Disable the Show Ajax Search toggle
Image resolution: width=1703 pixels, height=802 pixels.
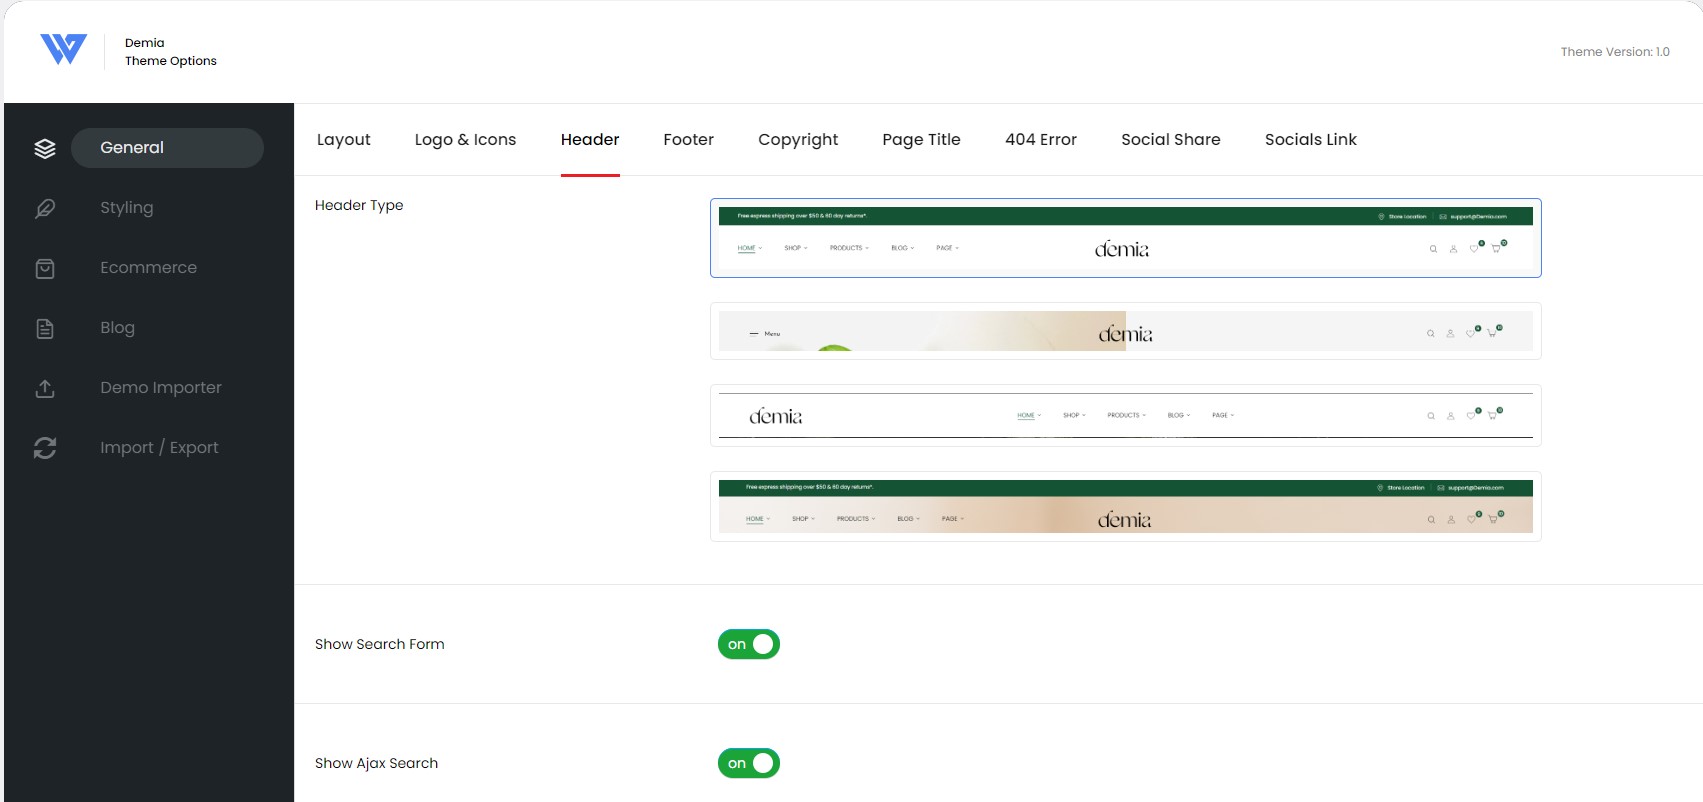749,763
